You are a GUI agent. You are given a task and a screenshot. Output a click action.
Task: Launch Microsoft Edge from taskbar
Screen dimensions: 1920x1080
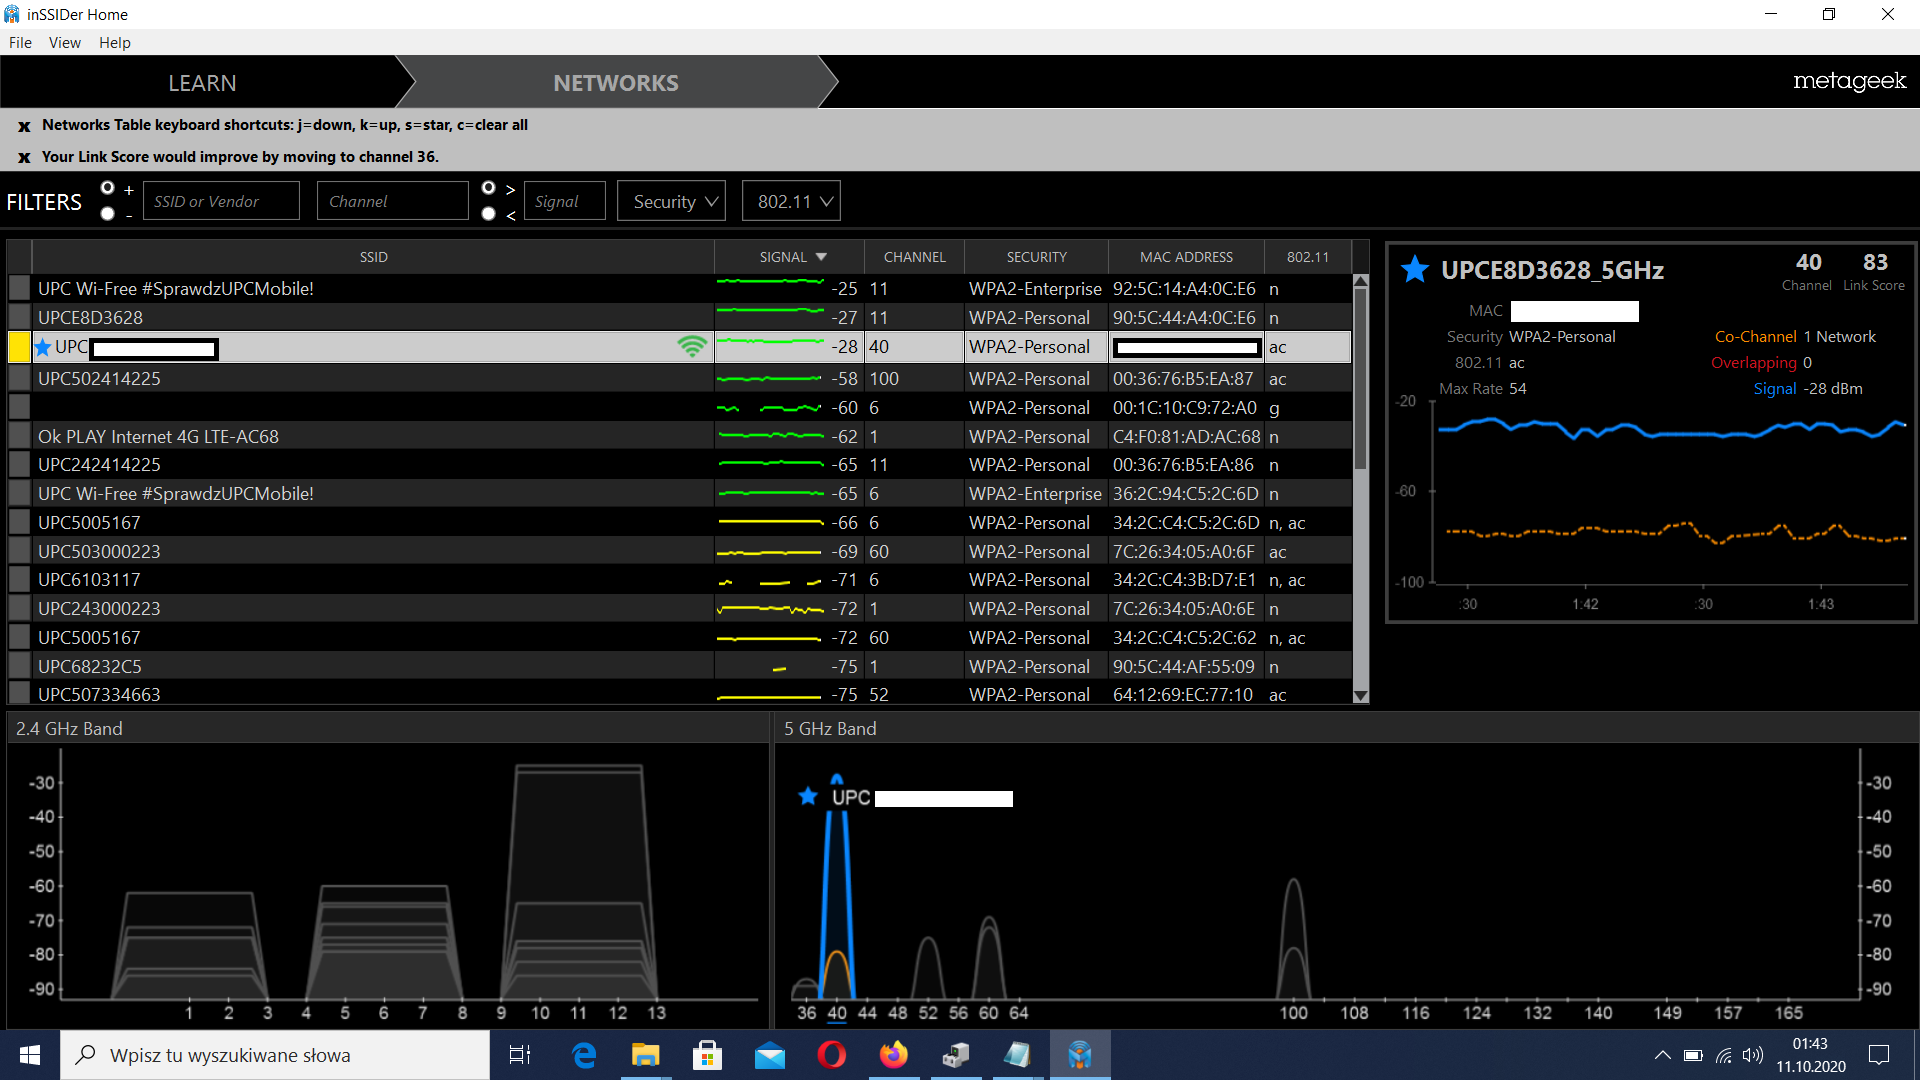coord(584,1055)
